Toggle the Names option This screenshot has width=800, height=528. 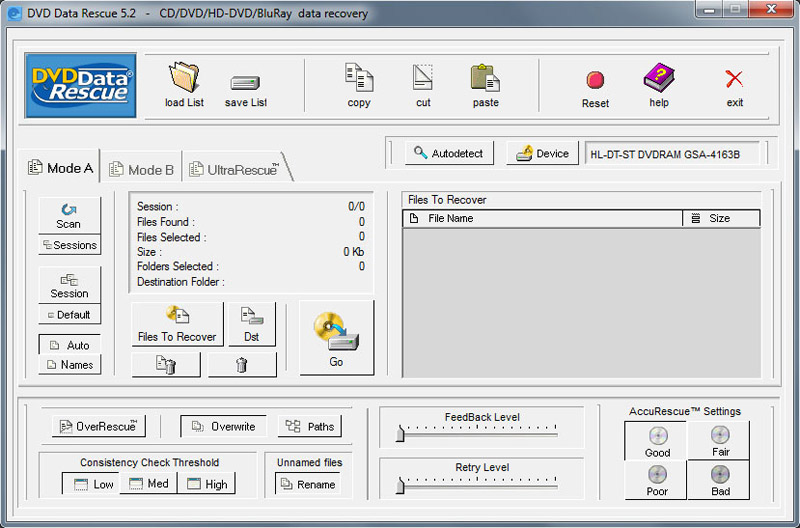[69, 365]
